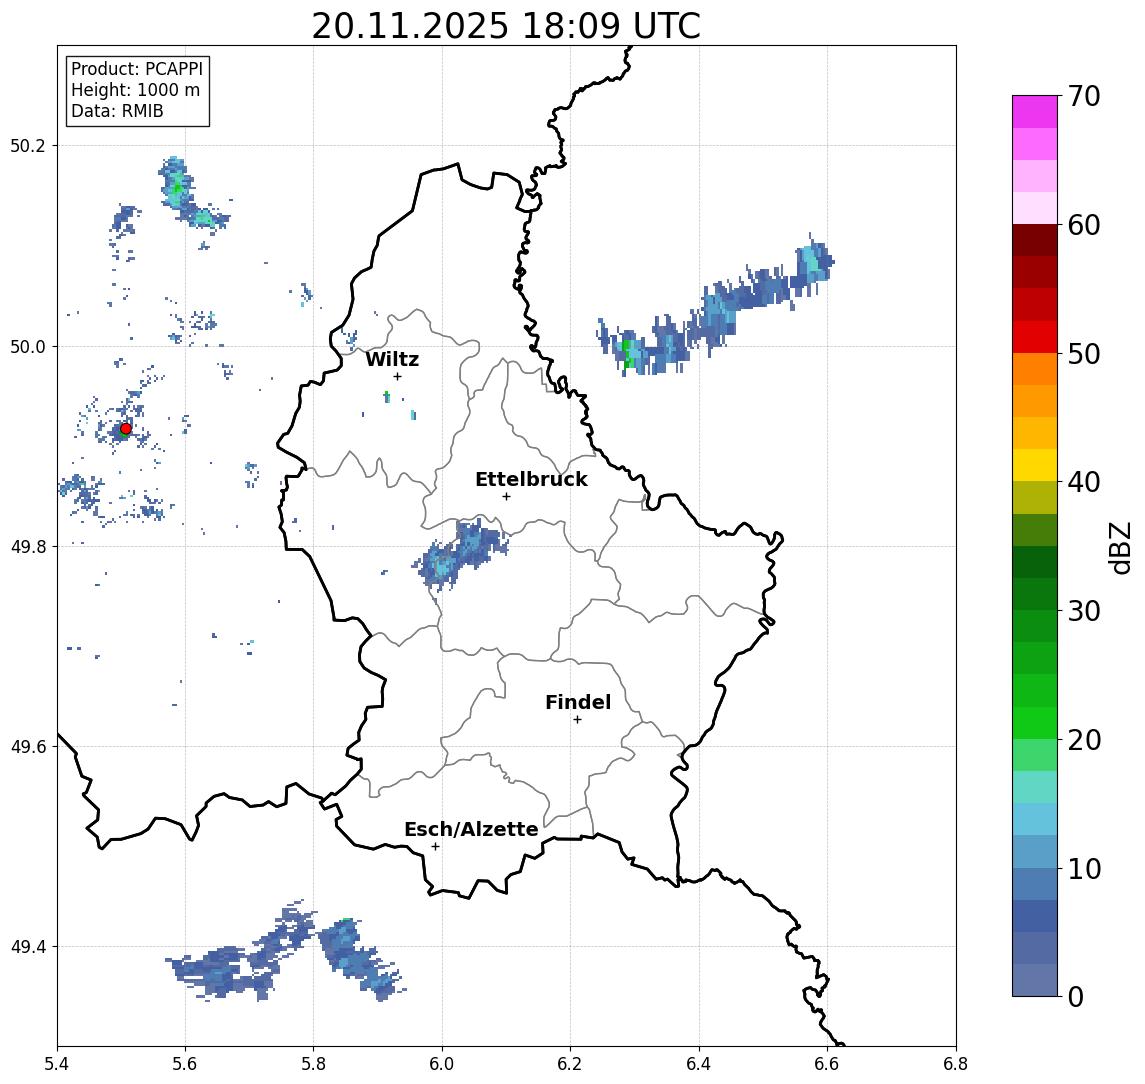Click the latitude axis label 49.6
Screen dimensions: 1145x1084
pyautogui.click(x=28, y=747)
